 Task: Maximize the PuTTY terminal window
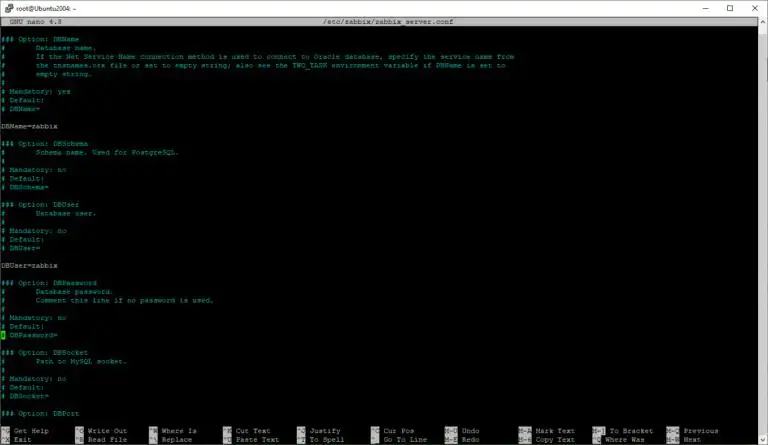[x=730, y=8]
